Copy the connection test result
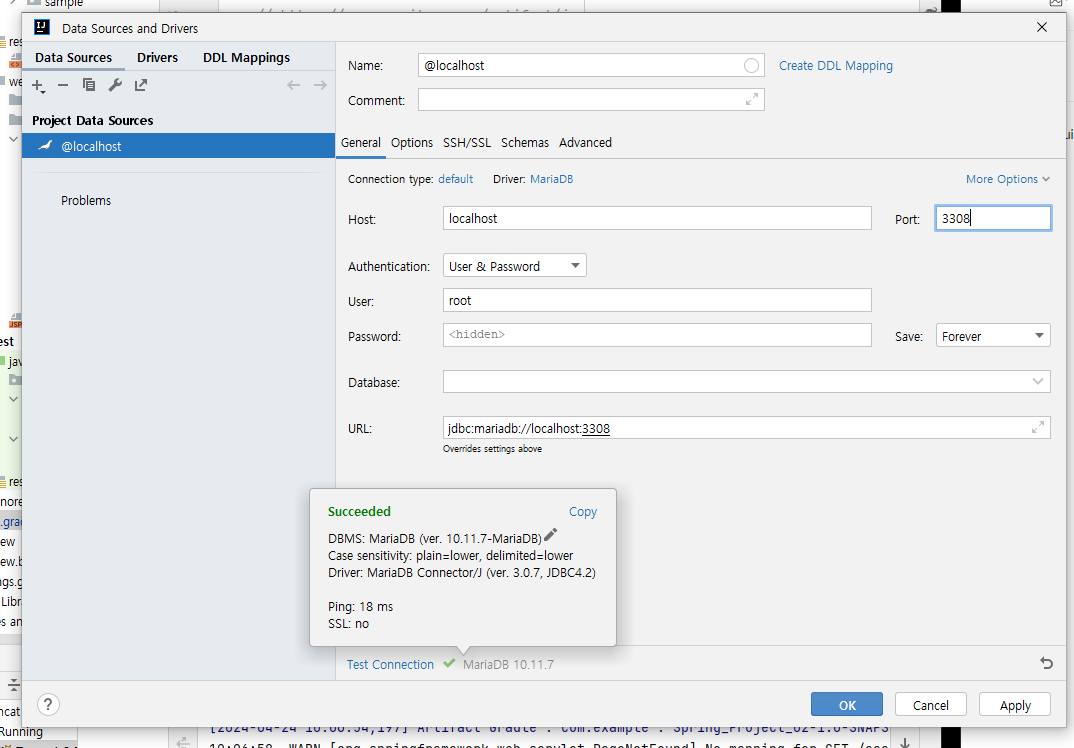 click(583, 512)
